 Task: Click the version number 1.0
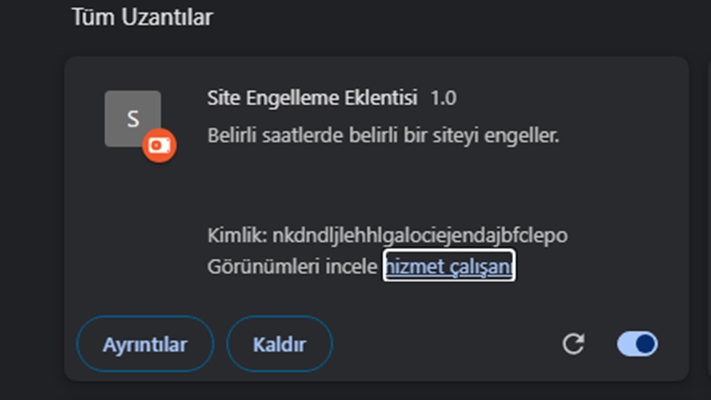[x=443, y=98]
